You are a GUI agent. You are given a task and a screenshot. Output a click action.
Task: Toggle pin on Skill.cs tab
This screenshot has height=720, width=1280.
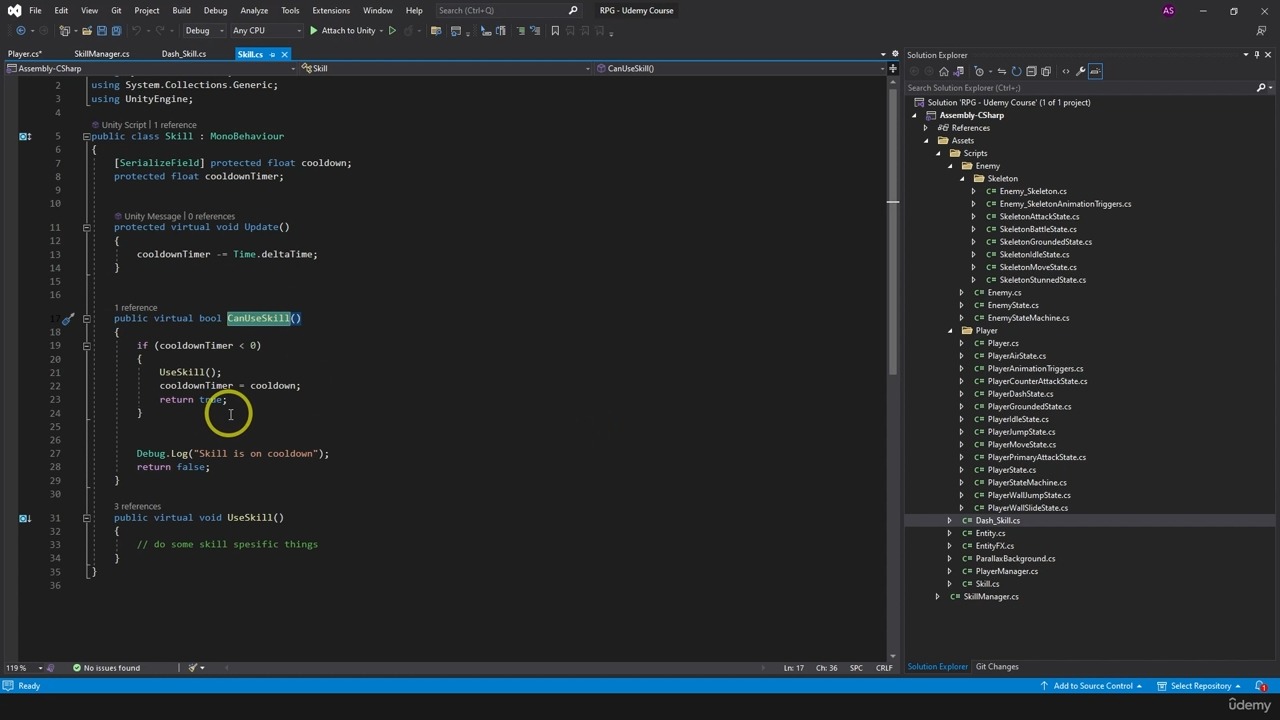point(272,55)
